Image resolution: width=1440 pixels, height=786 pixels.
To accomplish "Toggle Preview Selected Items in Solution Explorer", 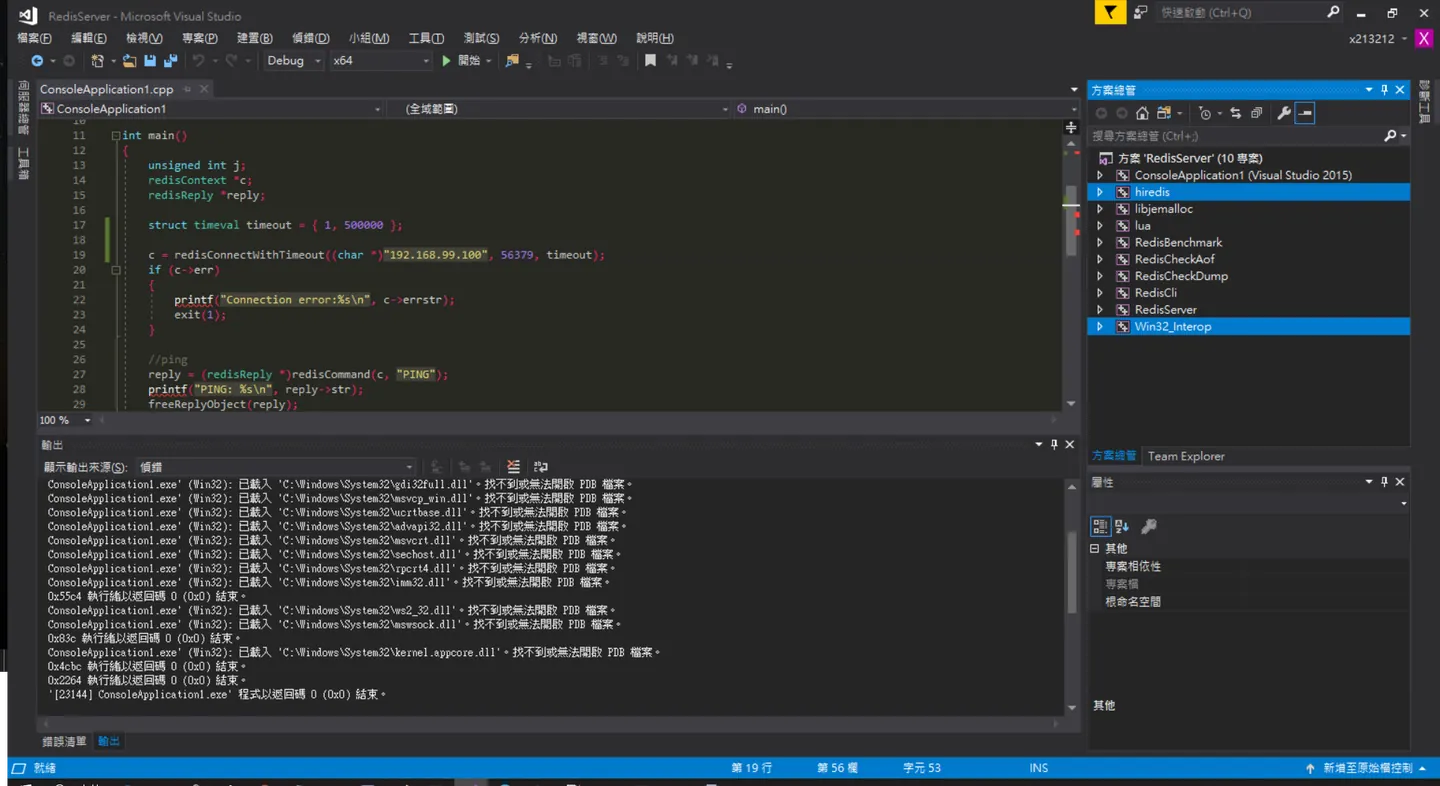I will click(1305, 113).
